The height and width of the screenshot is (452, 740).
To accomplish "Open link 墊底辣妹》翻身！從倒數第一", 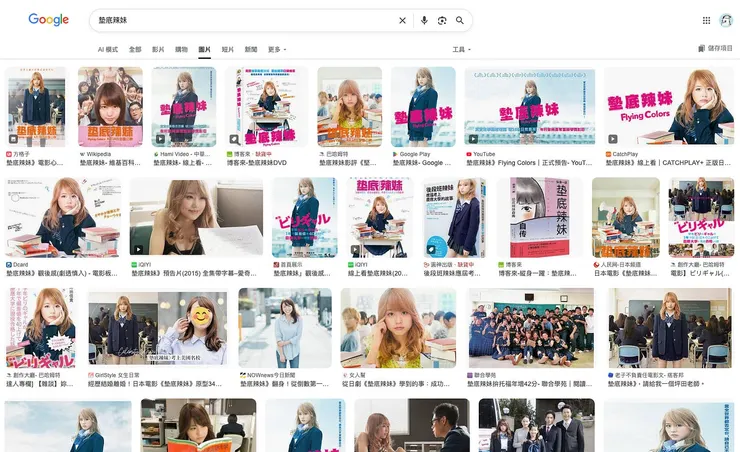I will point(285,384).
